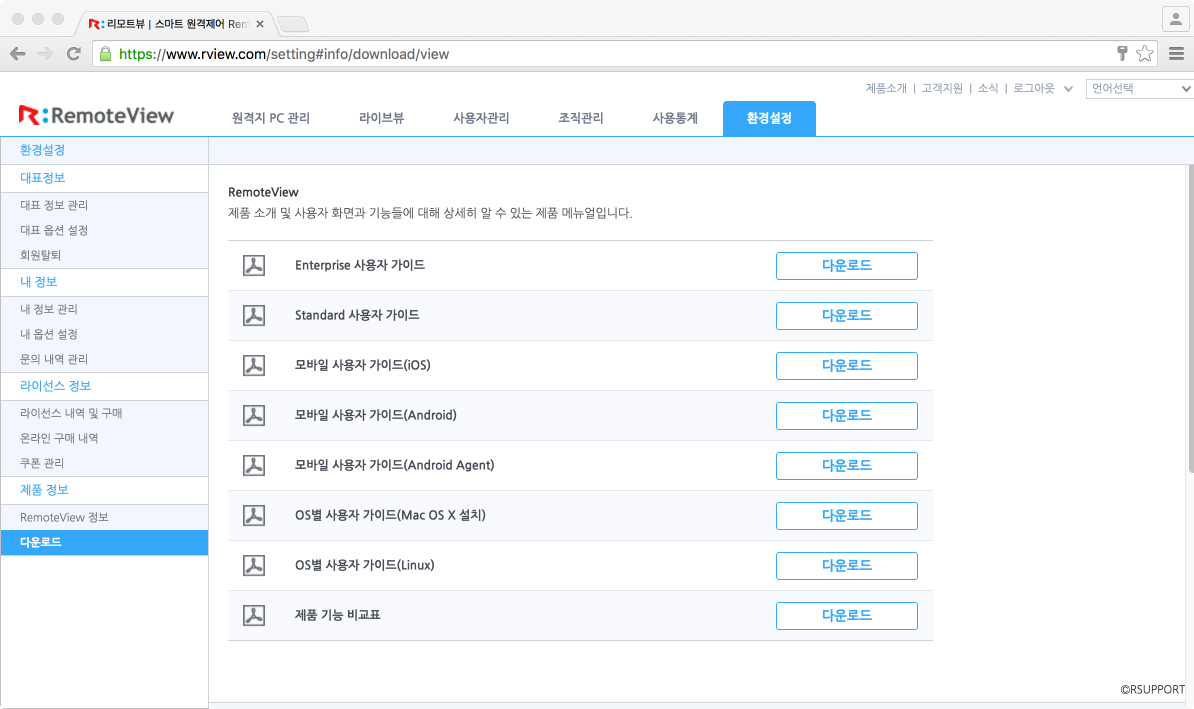
Task: Click 제품 정보 sidebar section
Action: tap(104, 490)
